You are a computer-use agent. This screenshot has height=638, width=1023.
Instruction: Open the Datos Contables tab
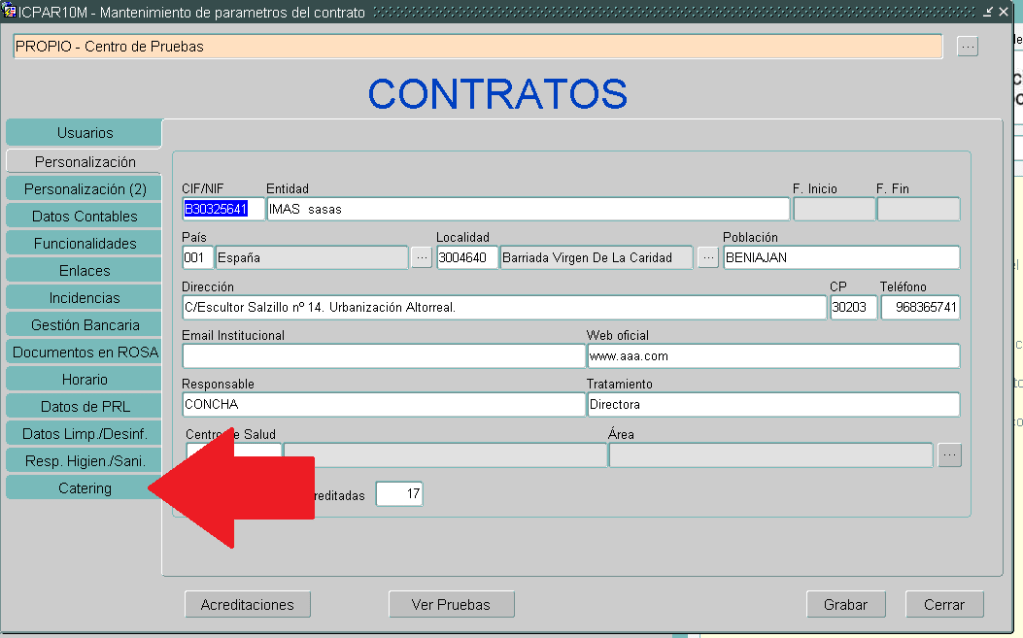click(x=84, y=216)
